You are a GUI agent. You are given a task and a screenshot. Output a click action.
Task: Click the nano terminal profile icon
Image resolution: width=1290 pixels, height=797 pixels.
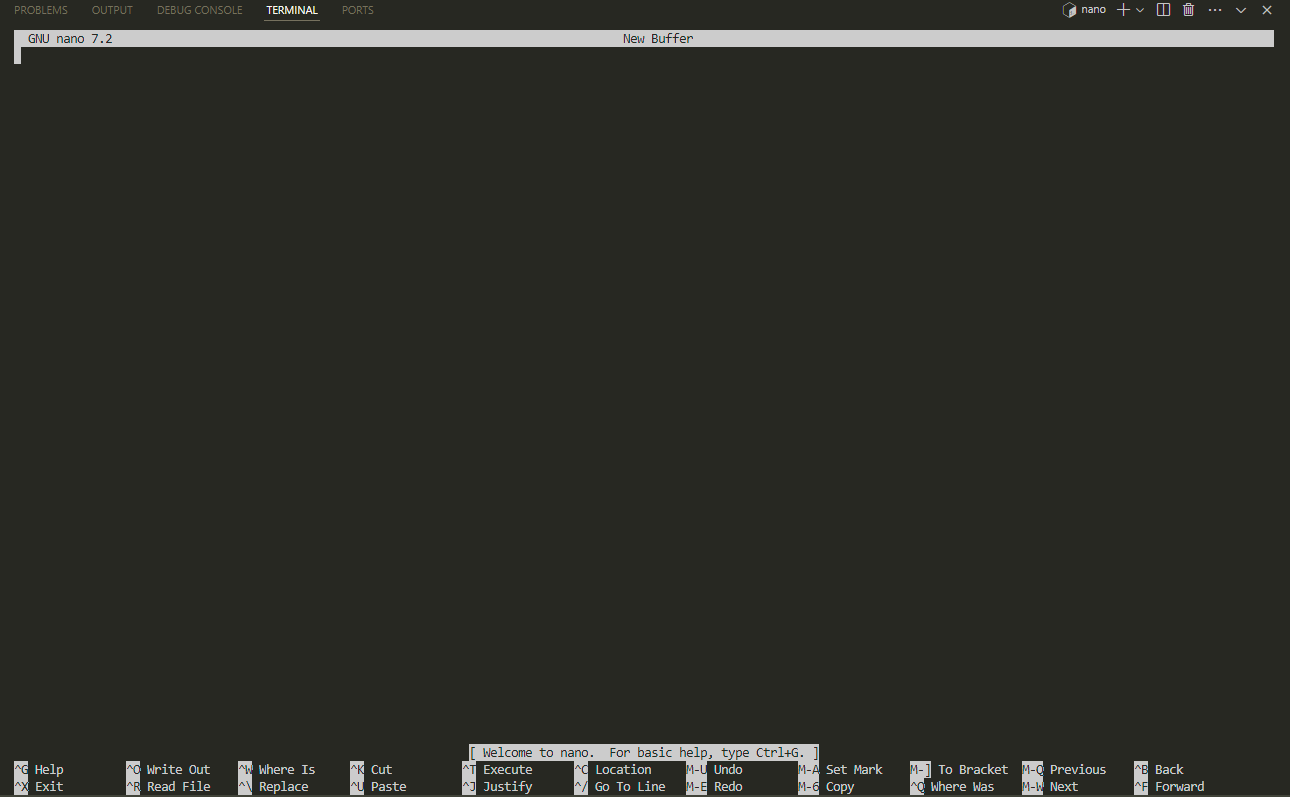1069,10
